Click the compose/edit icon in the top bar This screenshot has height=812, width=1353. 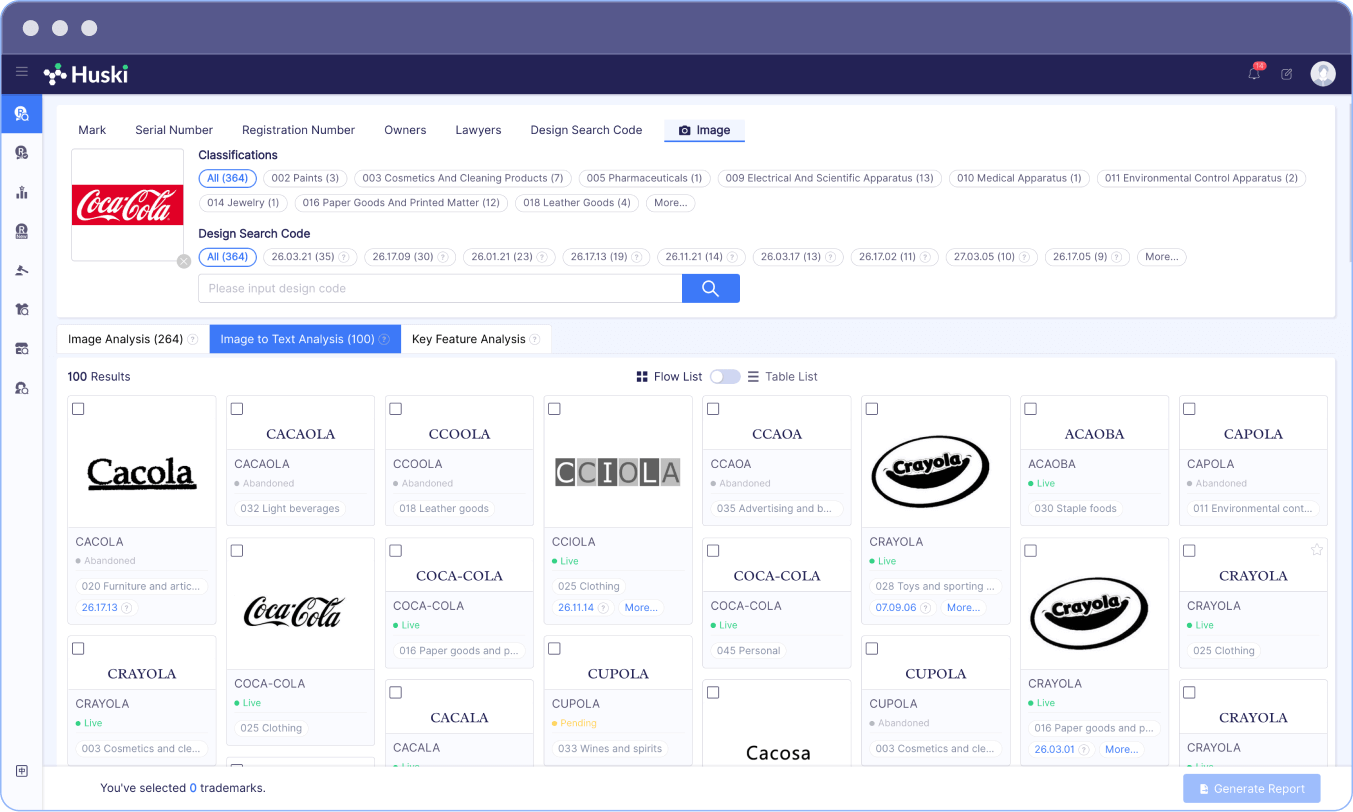[x=1286, y=73]
